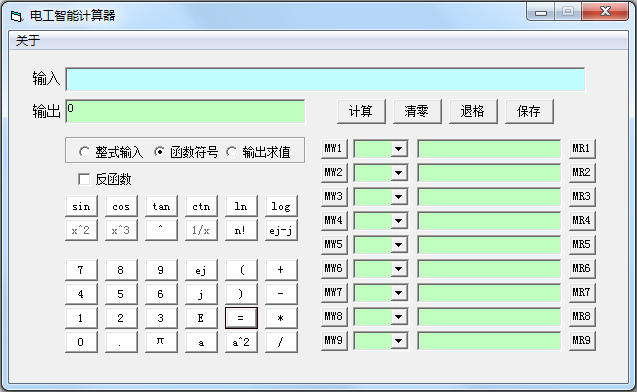Image resolution: width=637 pixels, height=392 pixels.
Task: Open the MW1 row dropdown
Action: coord(399,149)
